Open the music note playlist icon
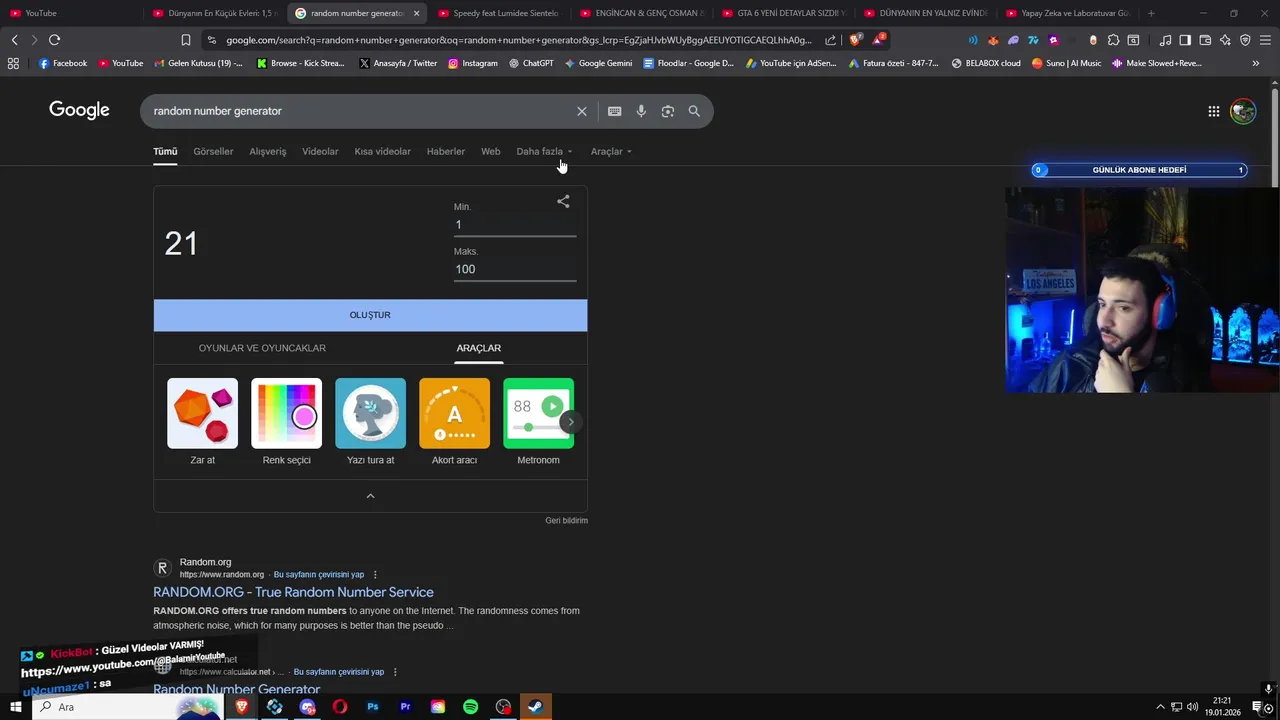 coord(1165,40)
